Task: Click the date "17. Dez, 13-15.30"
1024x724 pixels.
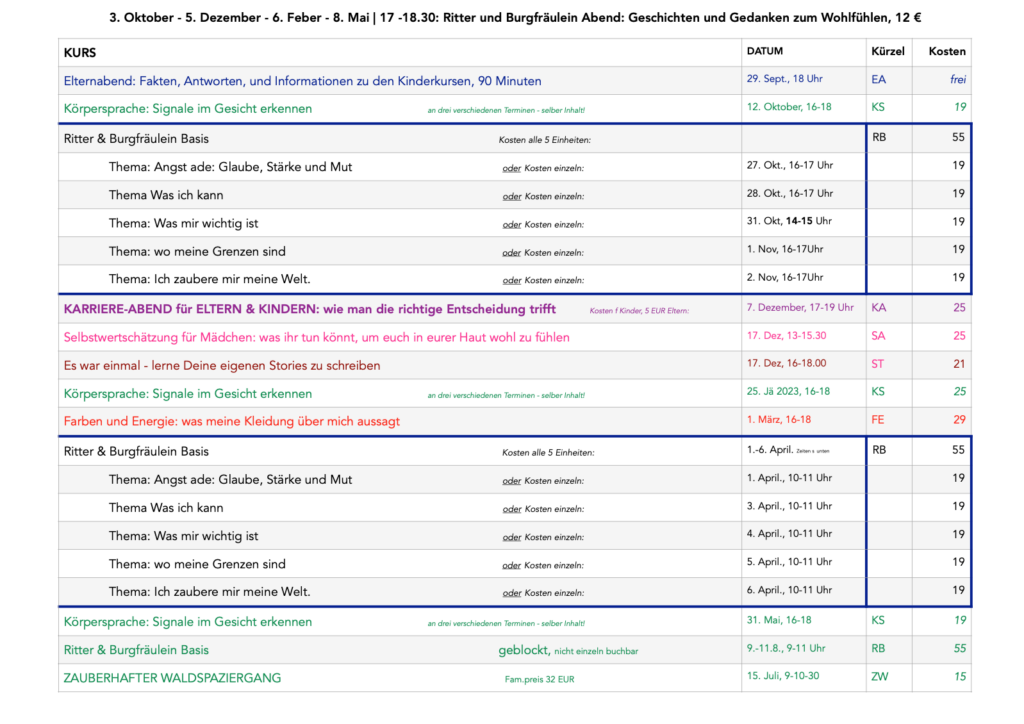Action: [x=786, y=336]
